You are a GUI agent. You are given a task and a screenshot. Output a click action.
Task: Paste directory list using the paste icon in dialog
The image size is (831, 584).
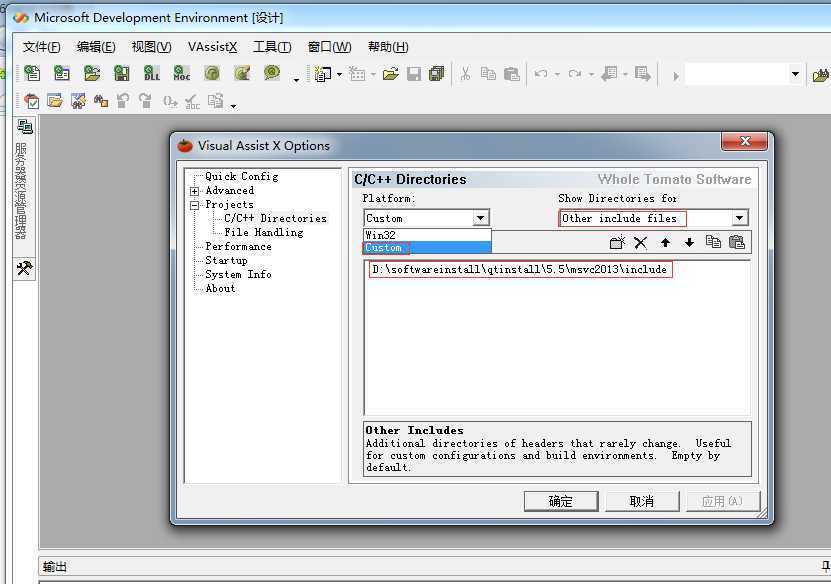737,242
